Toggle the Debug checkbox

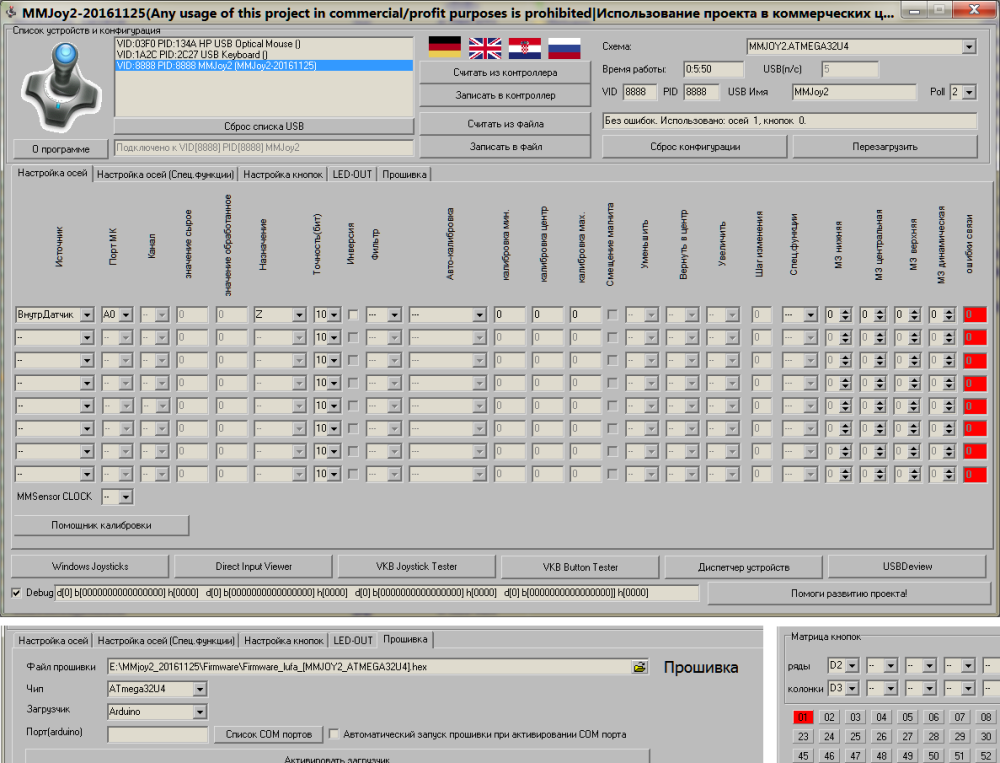(x=15, y=593)
